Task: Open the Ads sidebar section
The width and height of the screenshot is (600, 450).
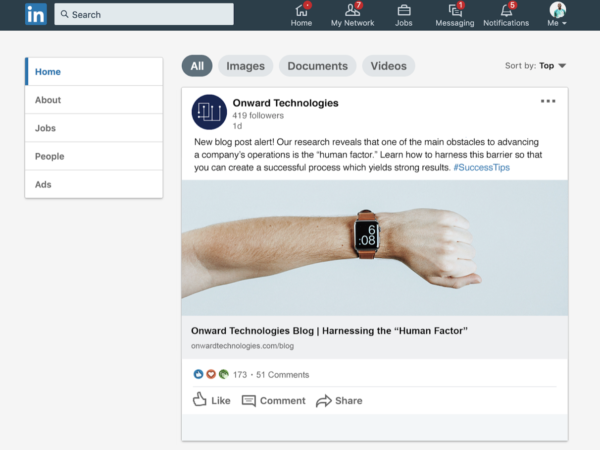Action: click(x=94, y=184)
